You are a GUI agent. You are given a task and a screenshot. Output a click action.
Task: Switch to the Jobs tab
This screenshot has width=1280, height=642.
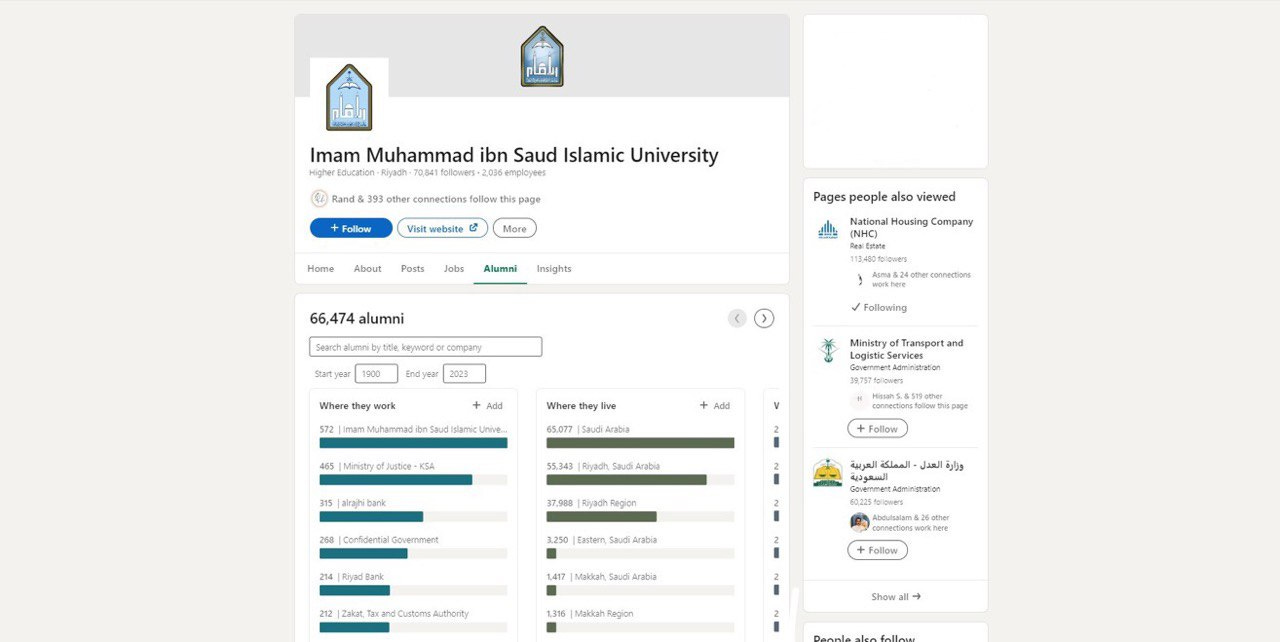tap(454, 268)
